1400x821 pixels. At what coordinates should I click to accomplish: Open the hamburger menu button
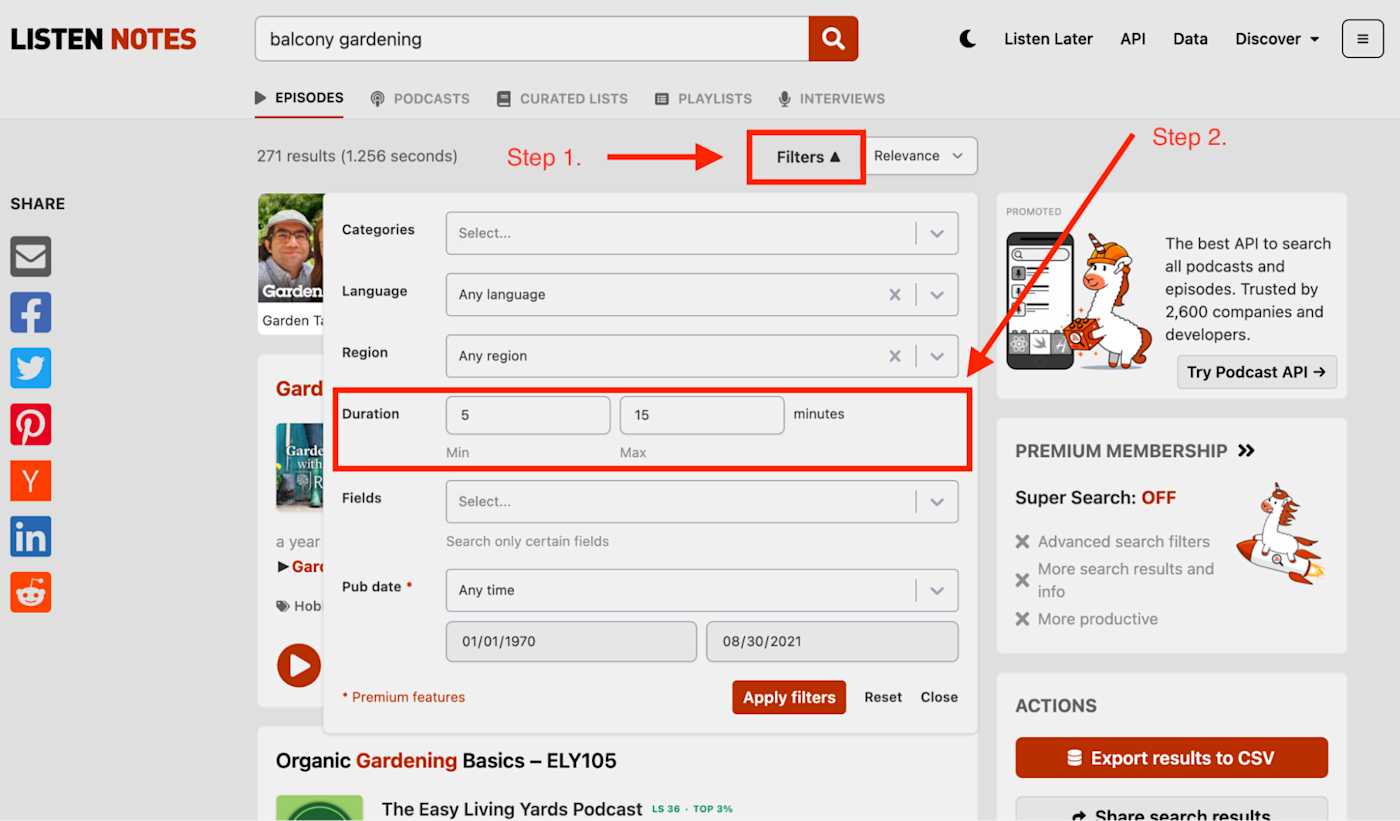pos(1363,39)
